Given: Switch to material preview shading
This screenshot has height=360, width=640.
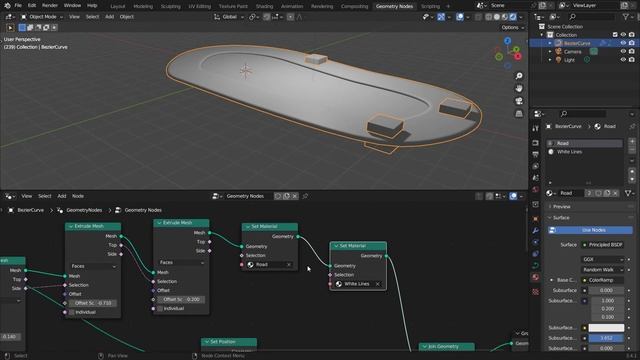Looking at the screenshot, I should [505, 17].
